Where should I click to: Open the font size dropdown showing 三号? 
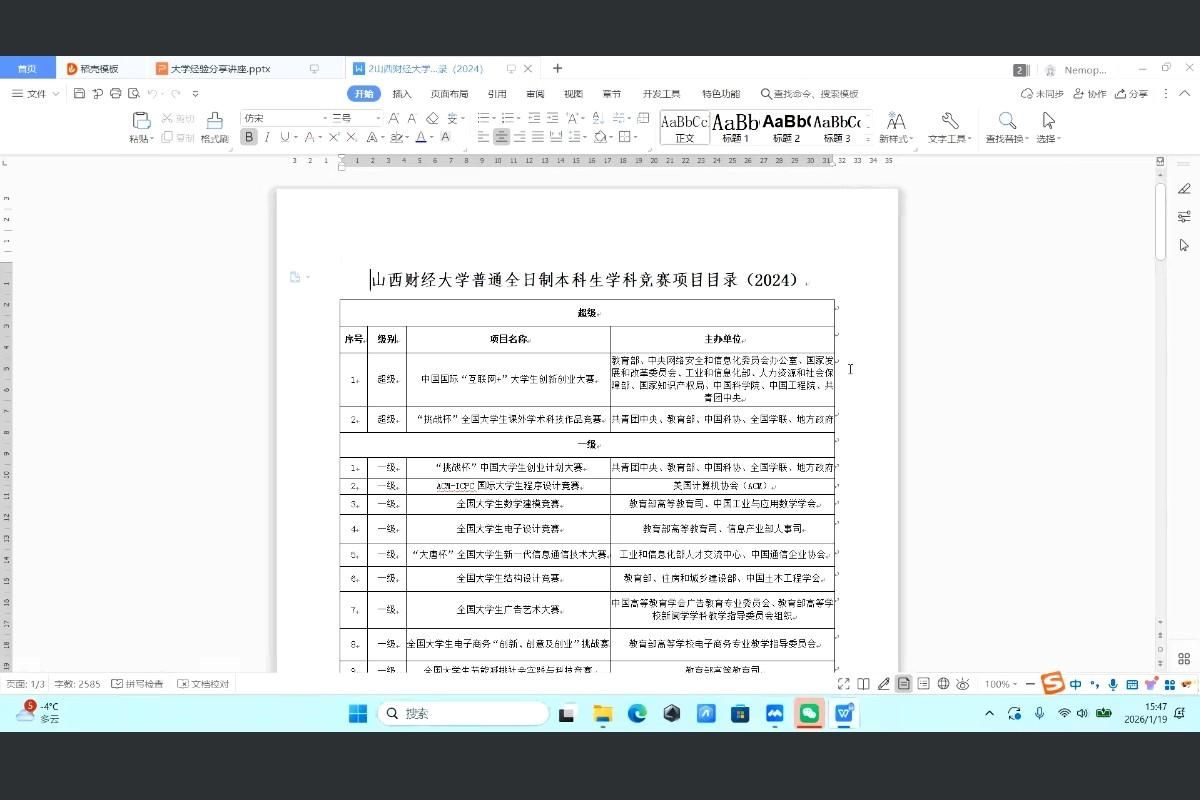355,118
